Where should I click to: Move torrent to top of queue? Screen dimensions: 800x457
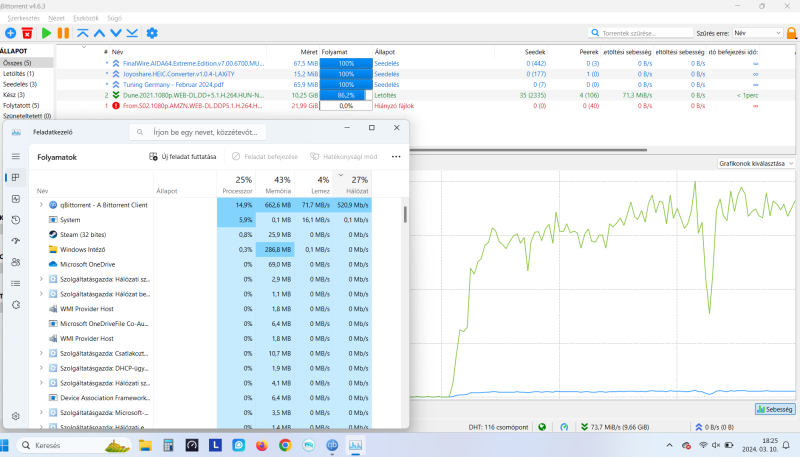[83, 33]
